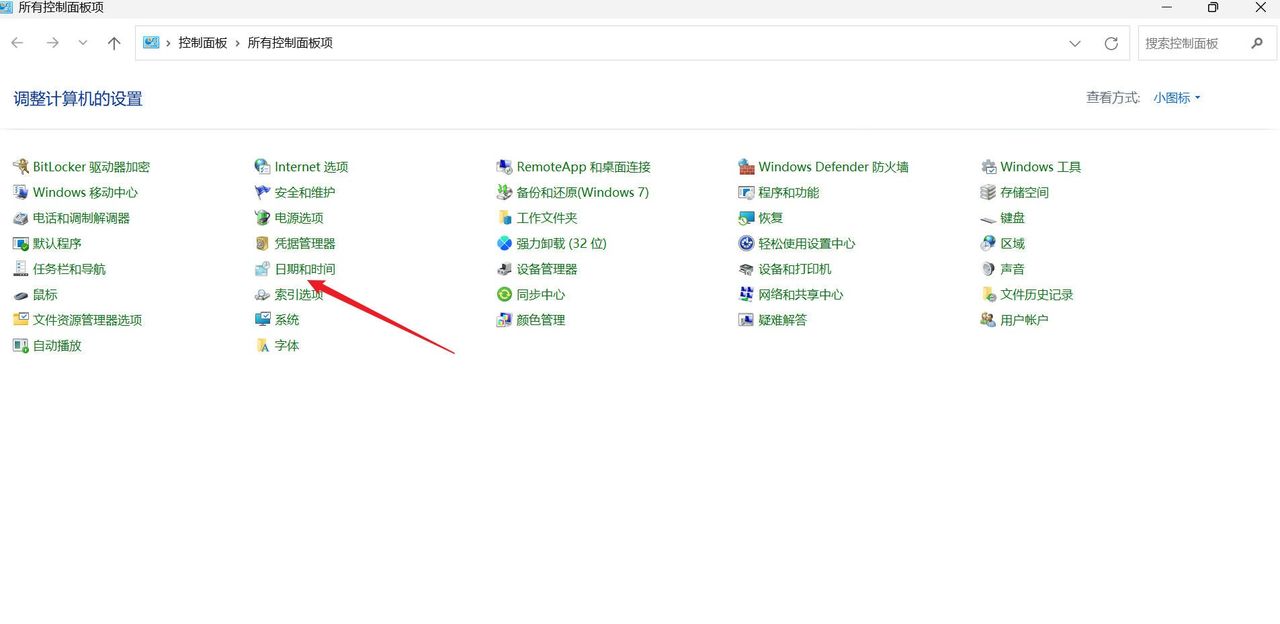Go back with the back arrow
This screenshot has height=624, width=1280.
(18, 43)
